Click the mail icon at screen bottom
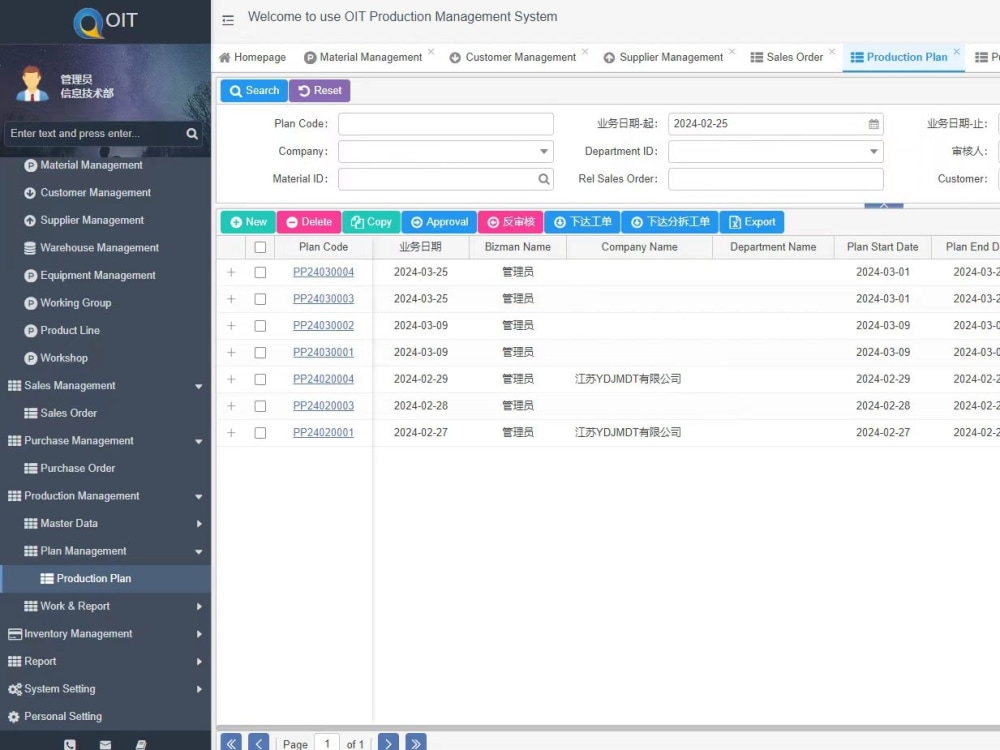Screen dimensions: 1000x750 point(104,744)
